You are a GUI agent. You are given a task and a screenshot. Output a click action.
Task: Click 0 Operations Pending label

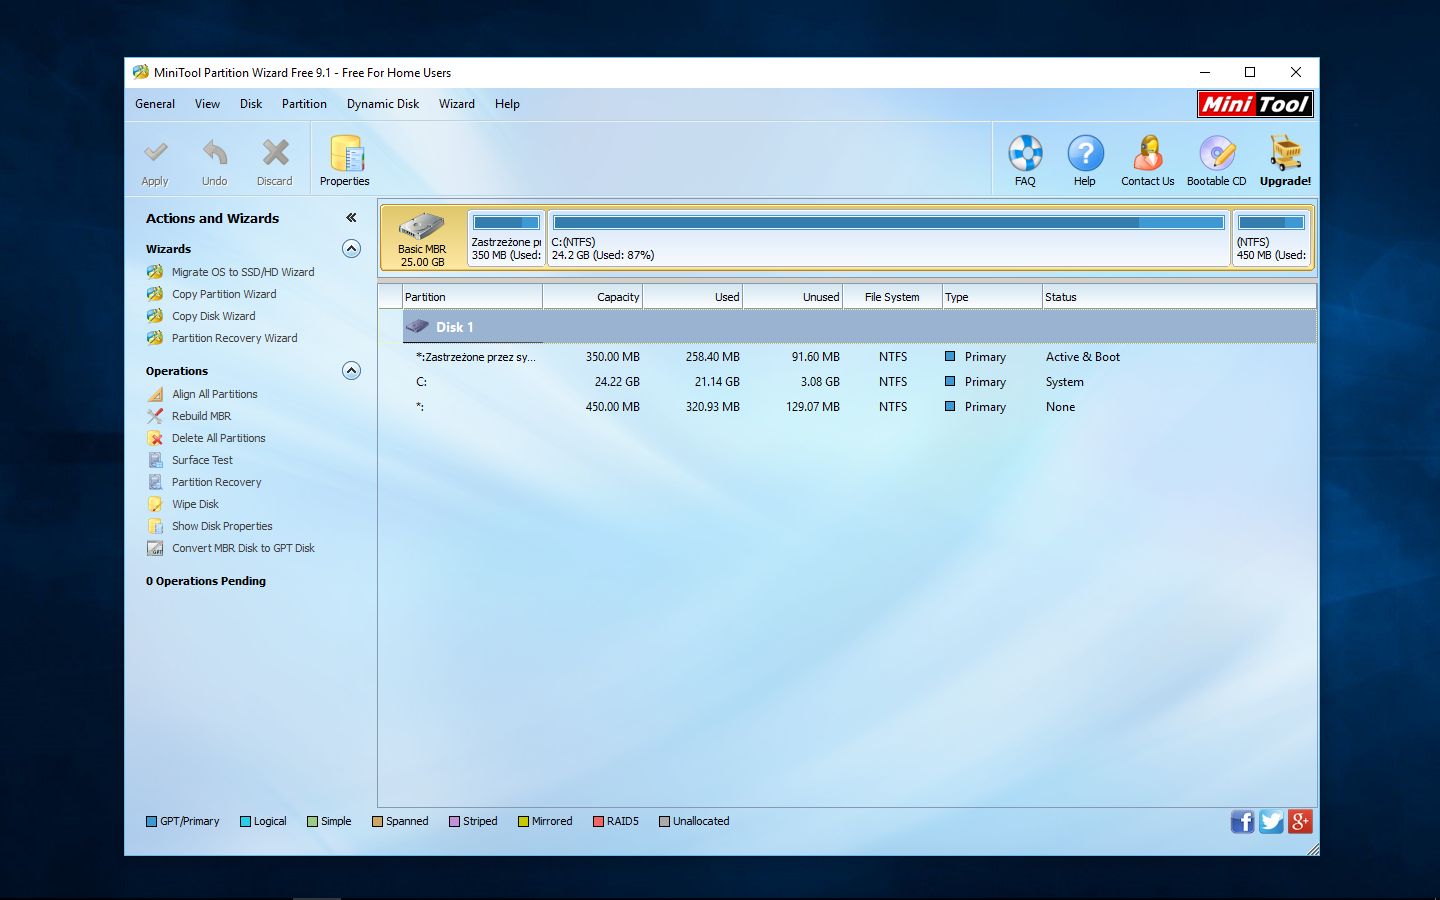coord(206,581)
